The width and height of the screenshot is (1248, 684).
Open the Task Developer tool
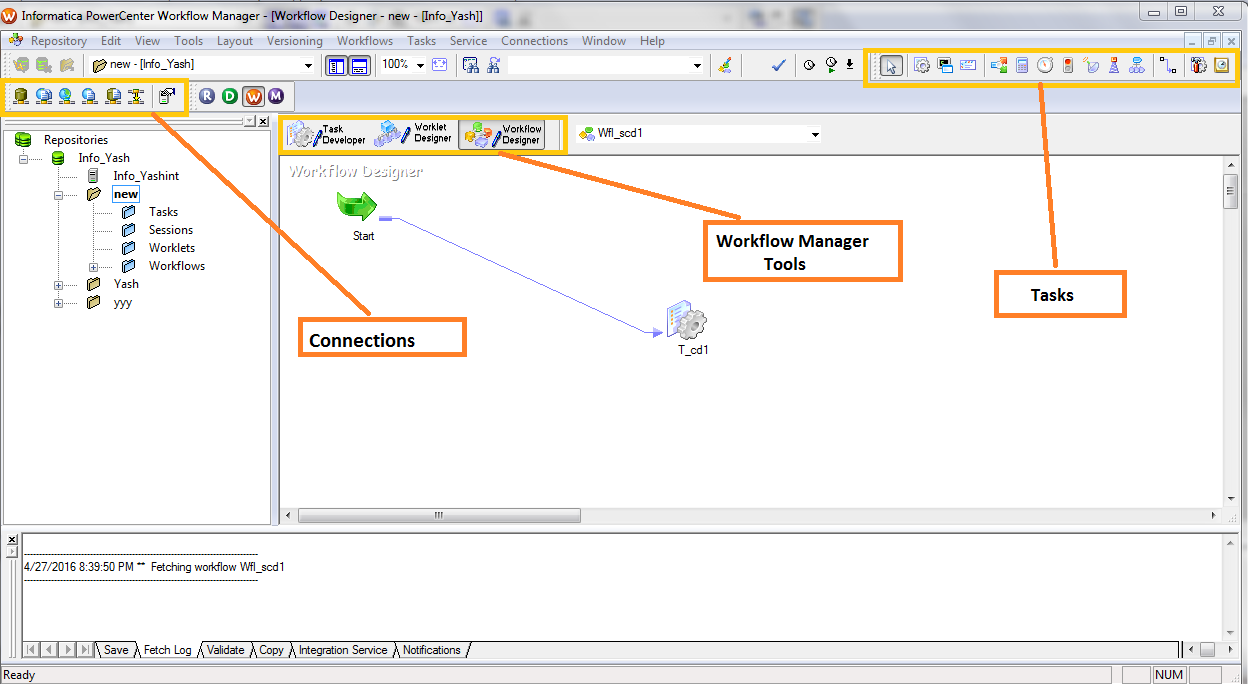pos(327,134)
